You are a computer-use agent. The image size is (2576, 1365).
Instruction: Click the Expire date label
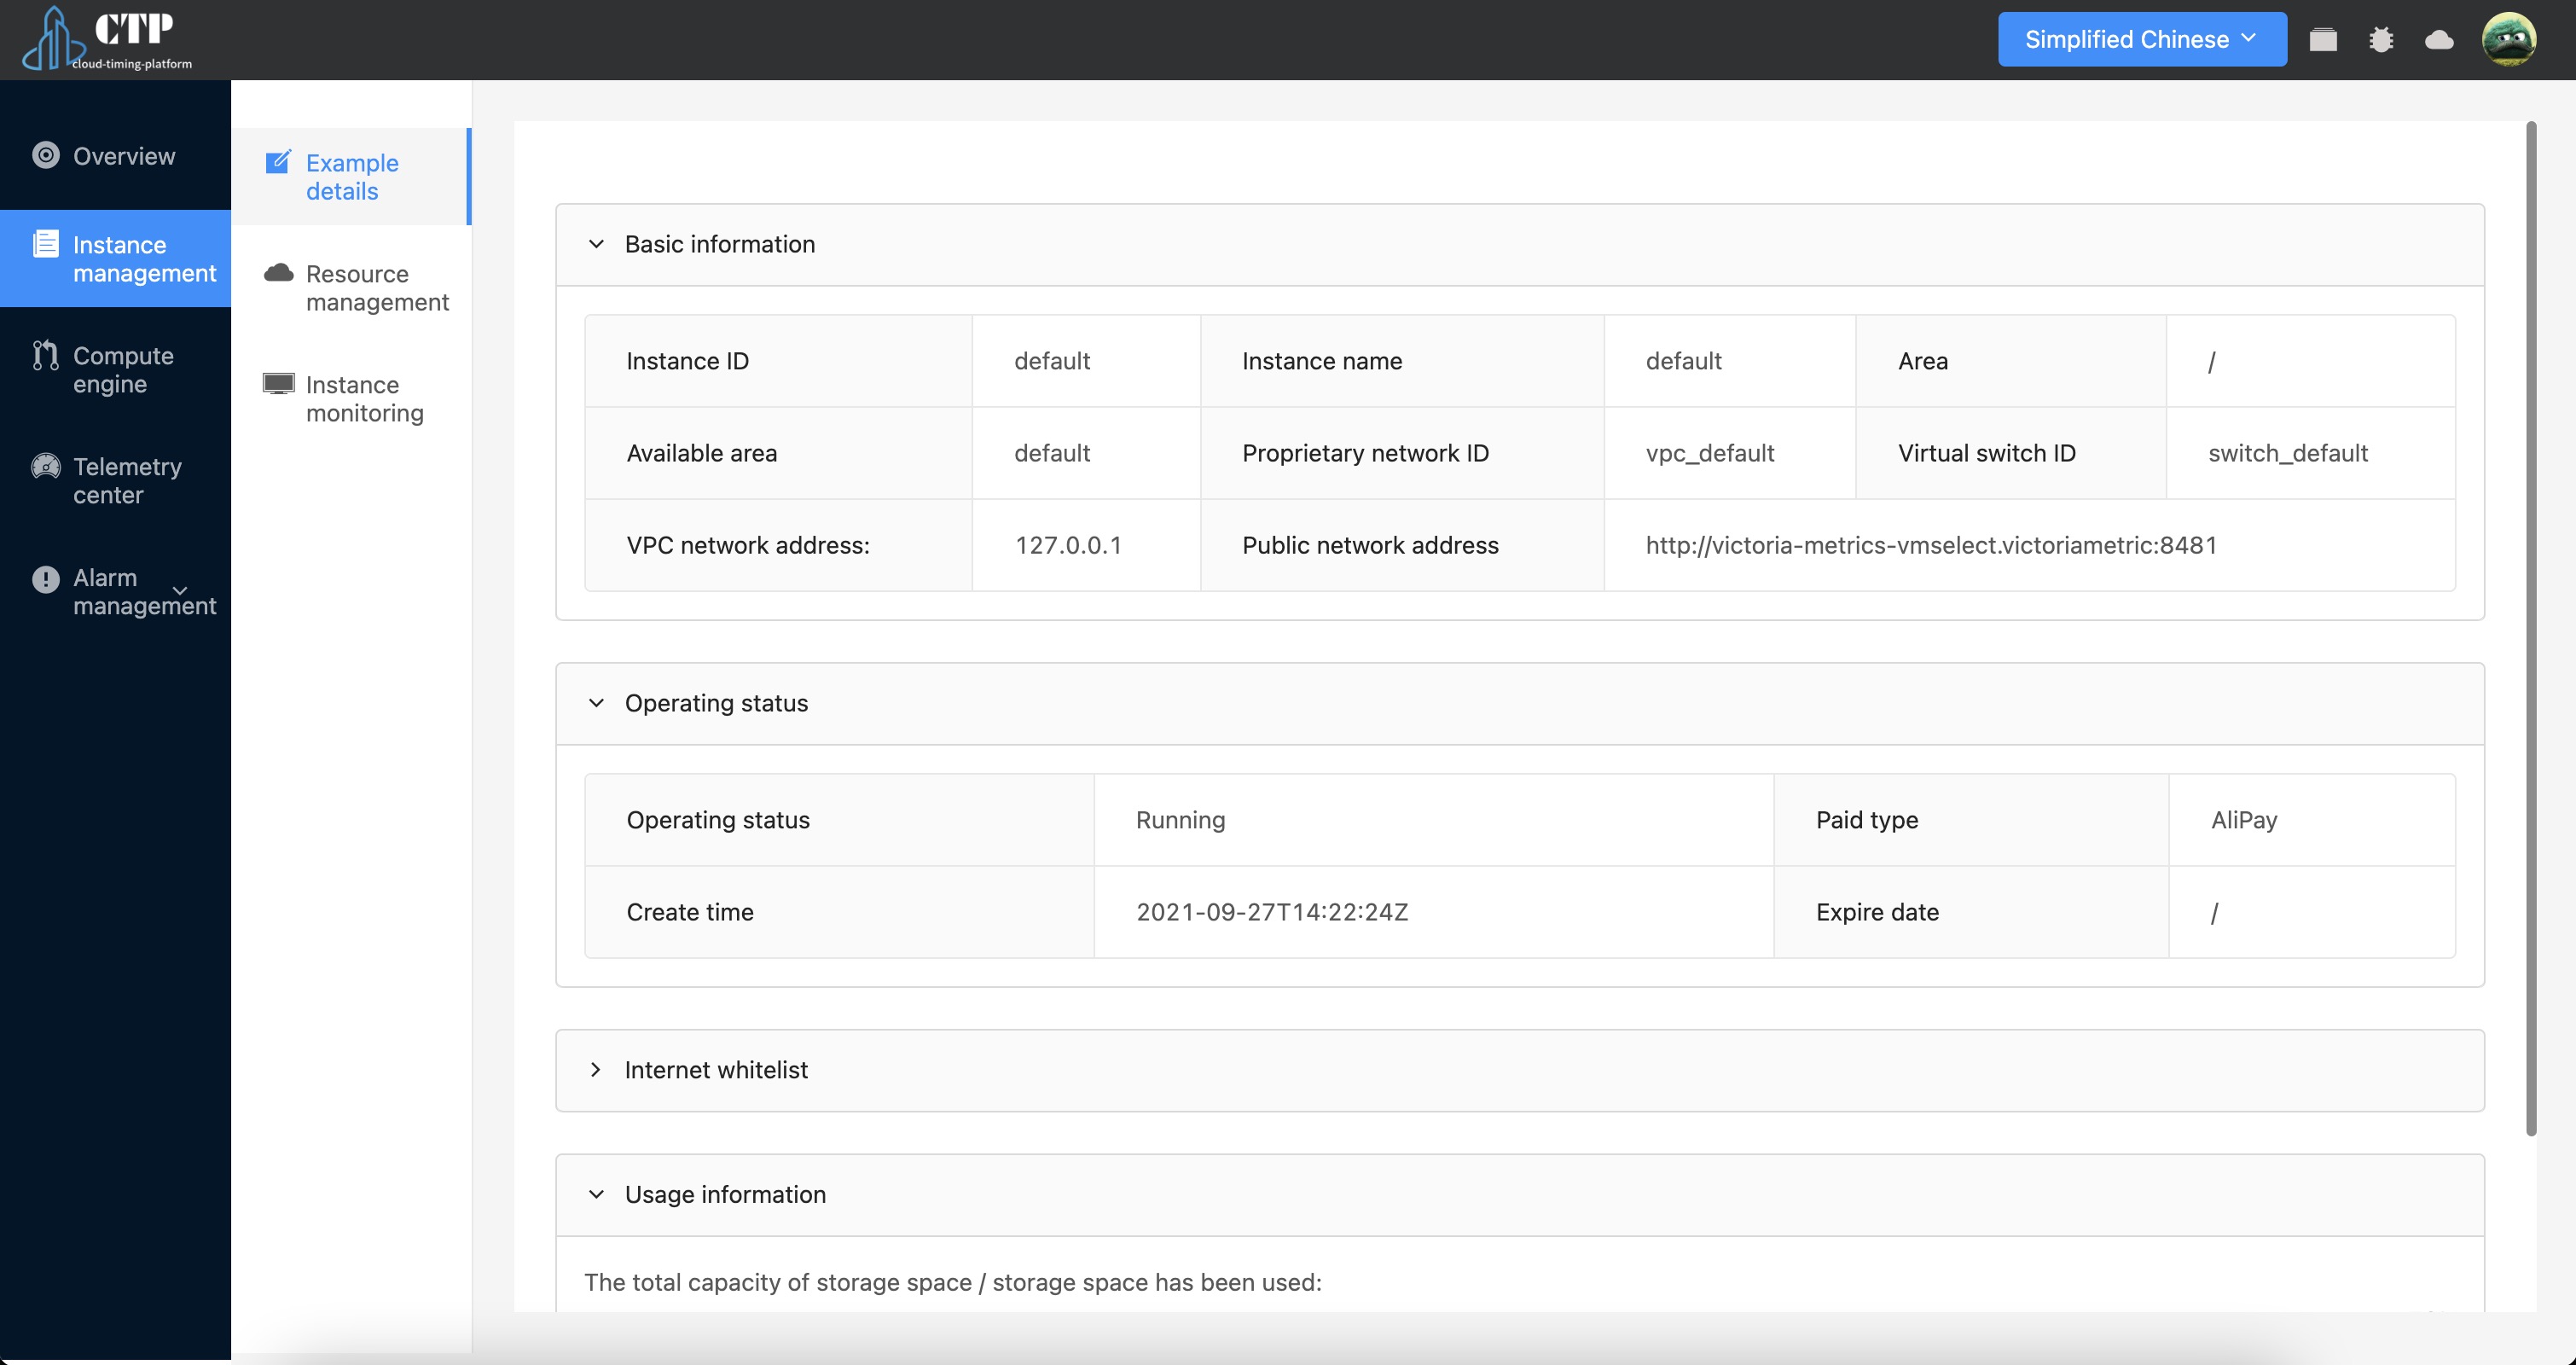1877,912
